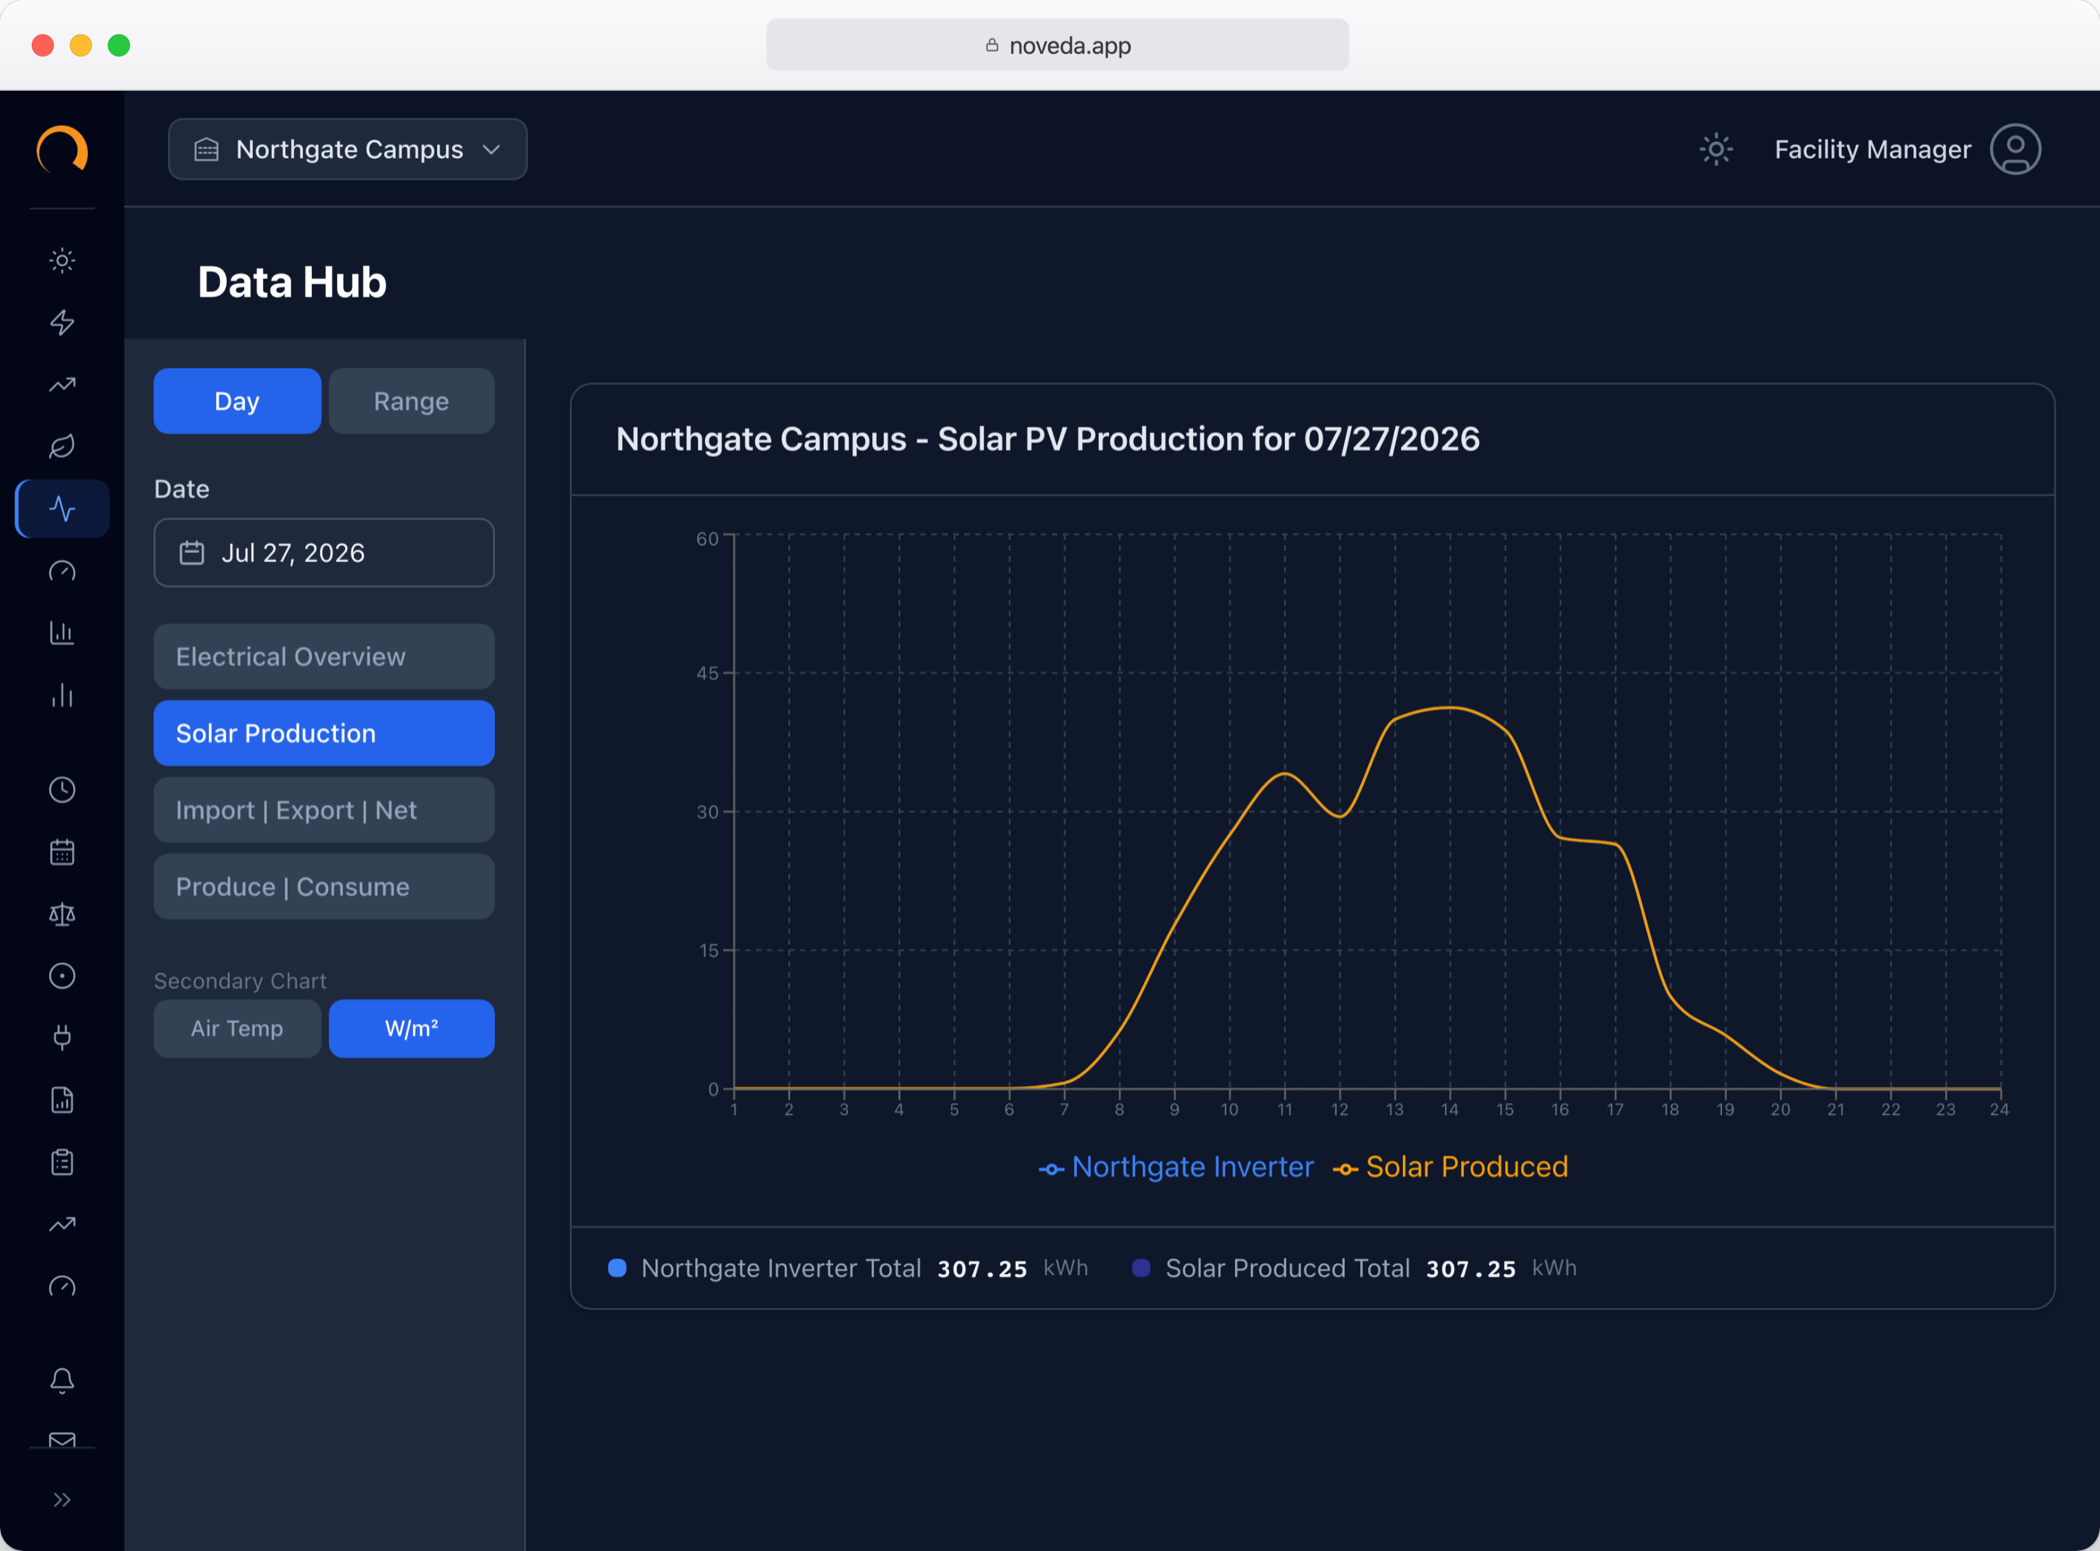Open the clipboard list icon

point(62,1162)
